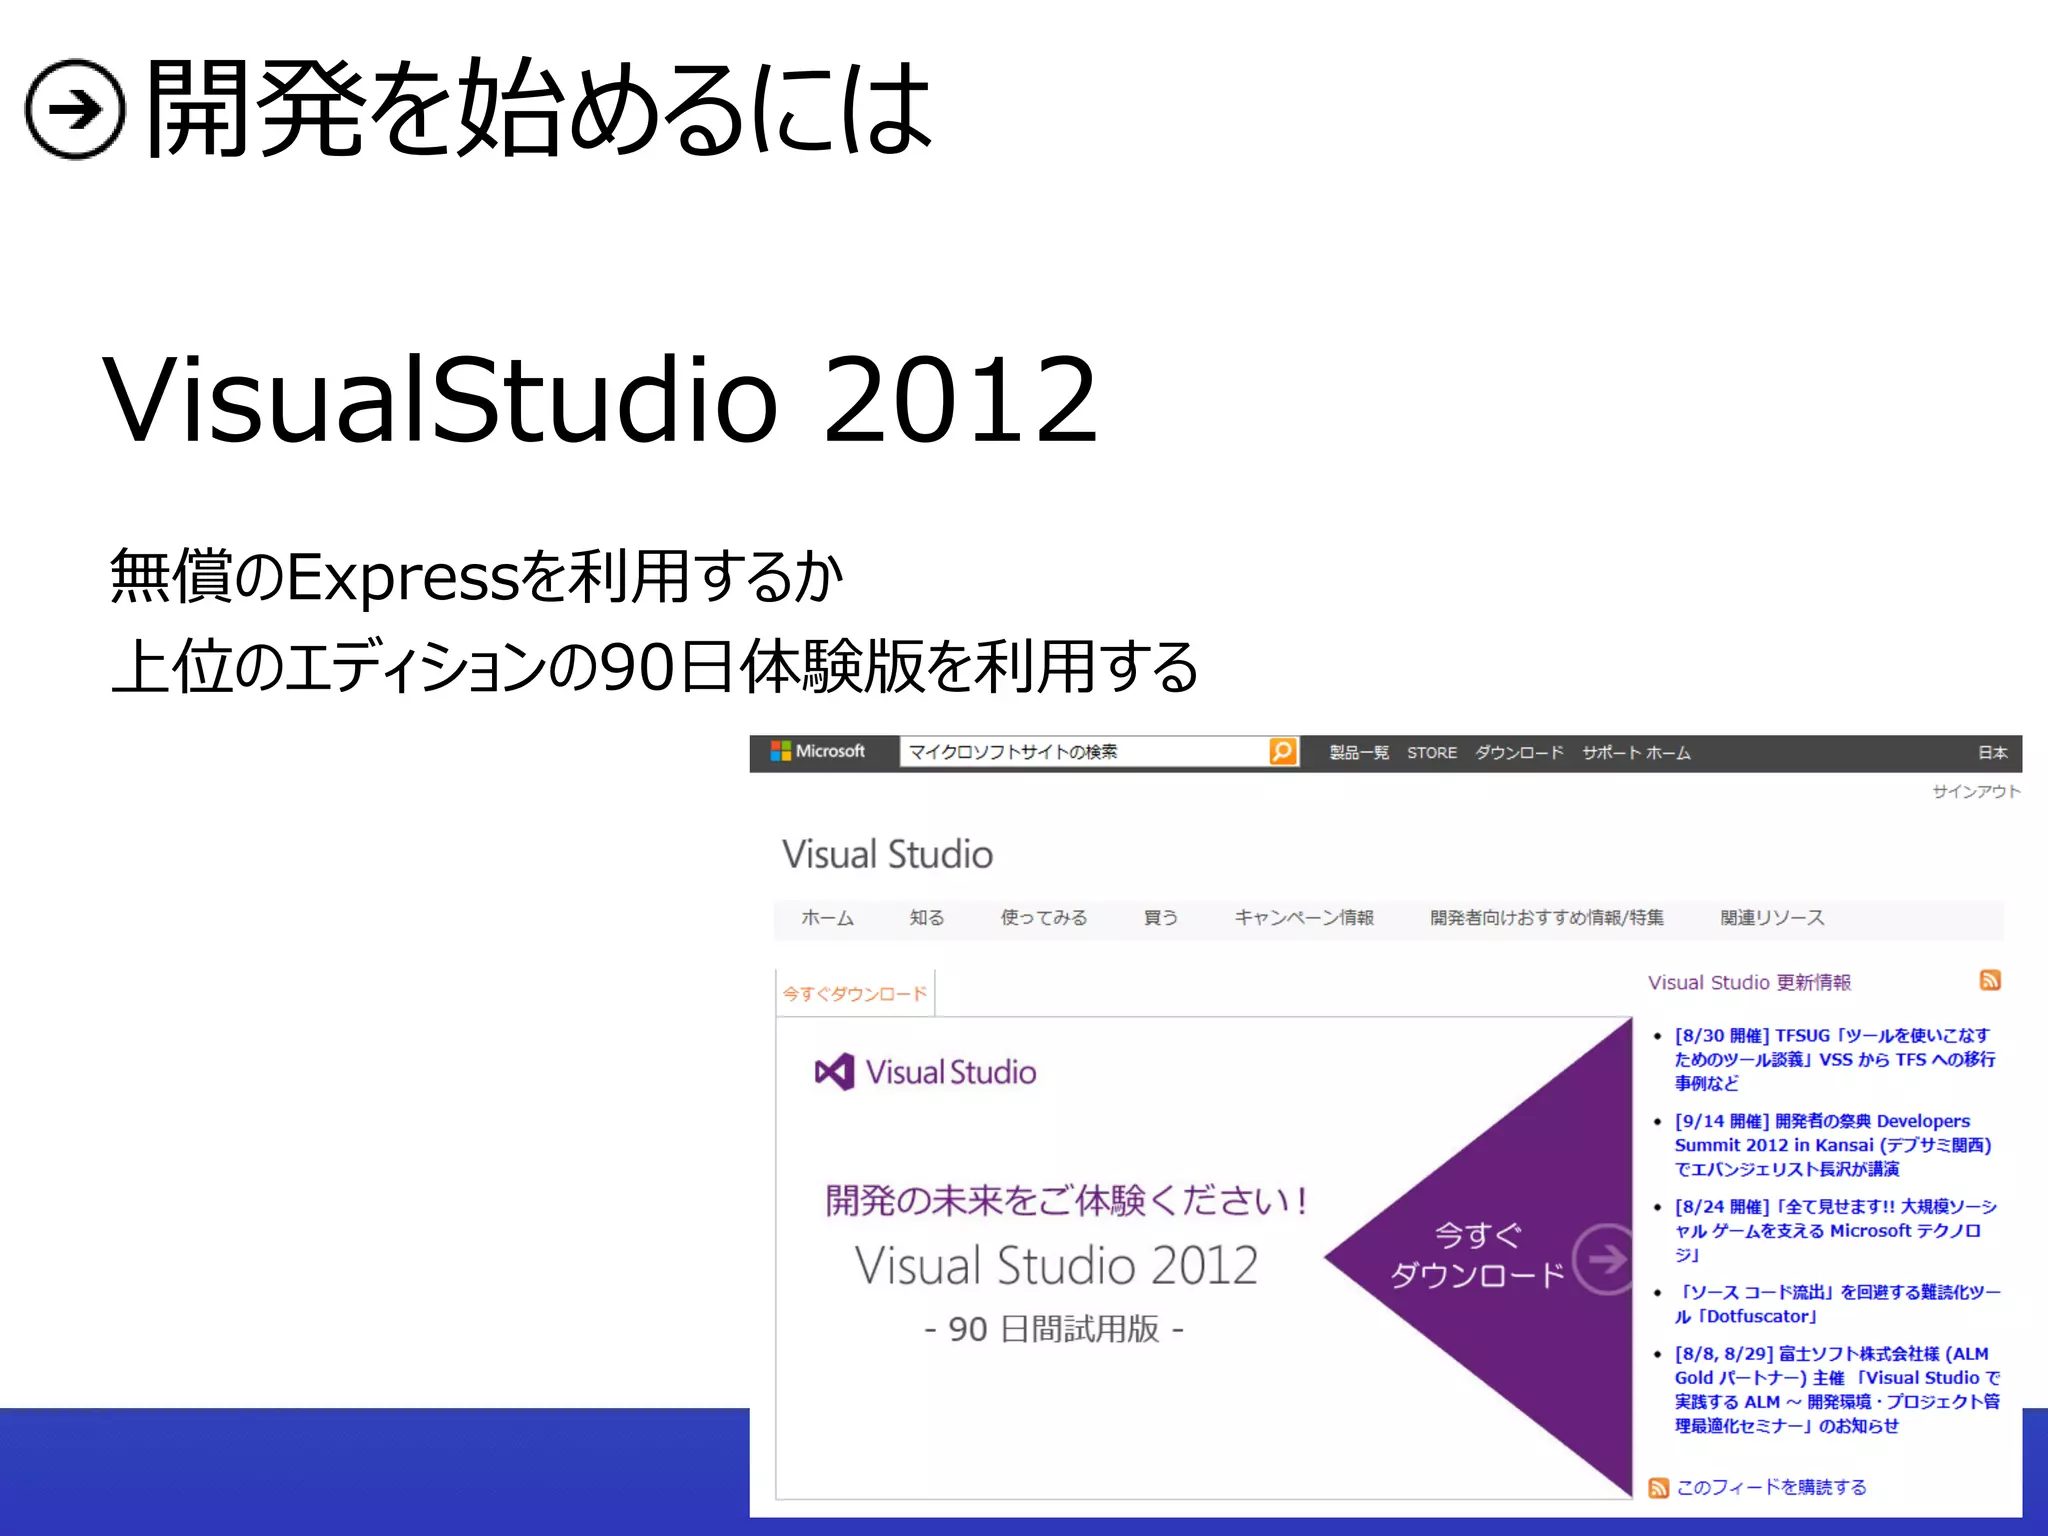
Task: Click the purple 今すぐダウンロード banner button
Action: (x=1480, y=1257)
